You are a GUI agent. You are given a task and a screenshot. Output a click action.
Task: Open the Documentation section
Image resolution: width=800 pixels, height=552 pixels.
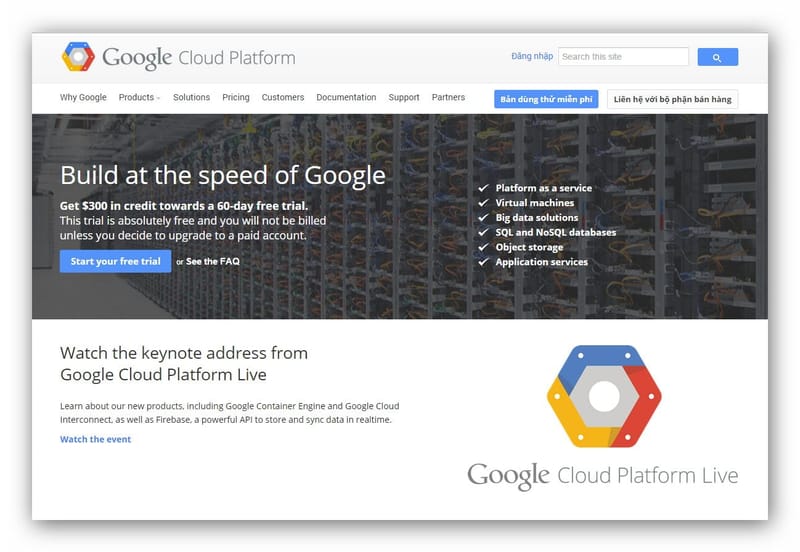(x=346, y=97)
